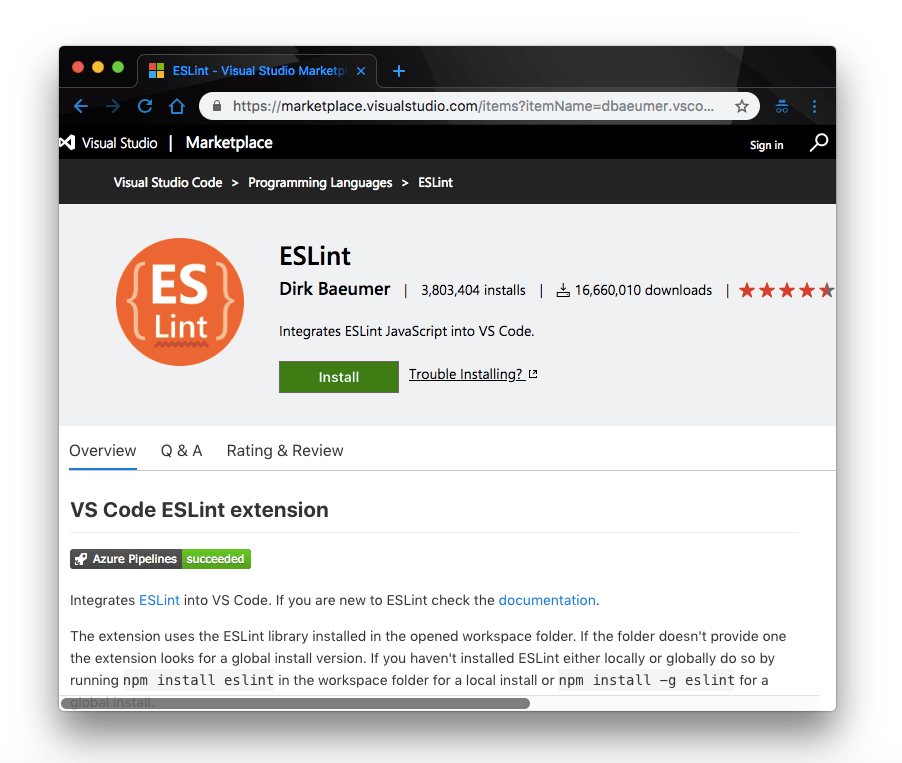902x763 pixels.
Task: Click the ESLint extension logo
Action: [180, 302]
